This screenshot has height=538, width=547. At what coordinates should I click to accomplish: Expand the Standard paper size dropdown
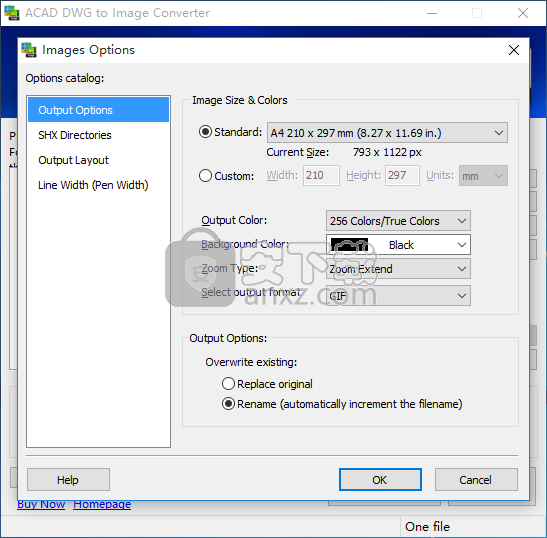coord(387,133)
